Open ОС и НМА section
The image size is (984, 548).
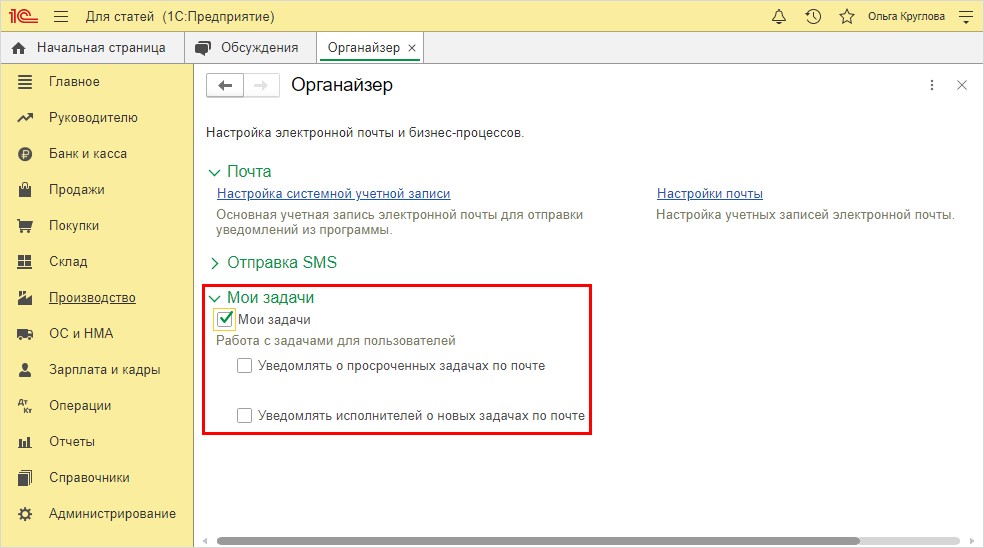81,334
